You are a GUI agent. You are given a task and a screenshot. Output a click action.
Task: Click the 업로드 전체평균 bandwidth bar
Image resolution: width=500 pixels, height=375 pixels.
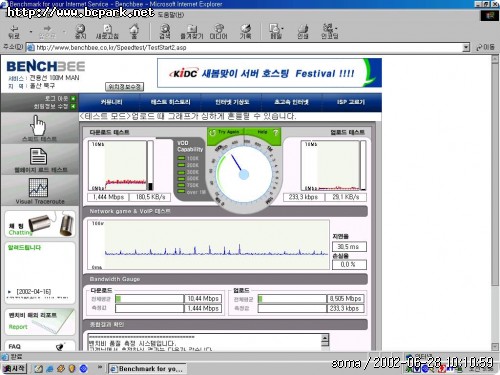pos(292,299)
